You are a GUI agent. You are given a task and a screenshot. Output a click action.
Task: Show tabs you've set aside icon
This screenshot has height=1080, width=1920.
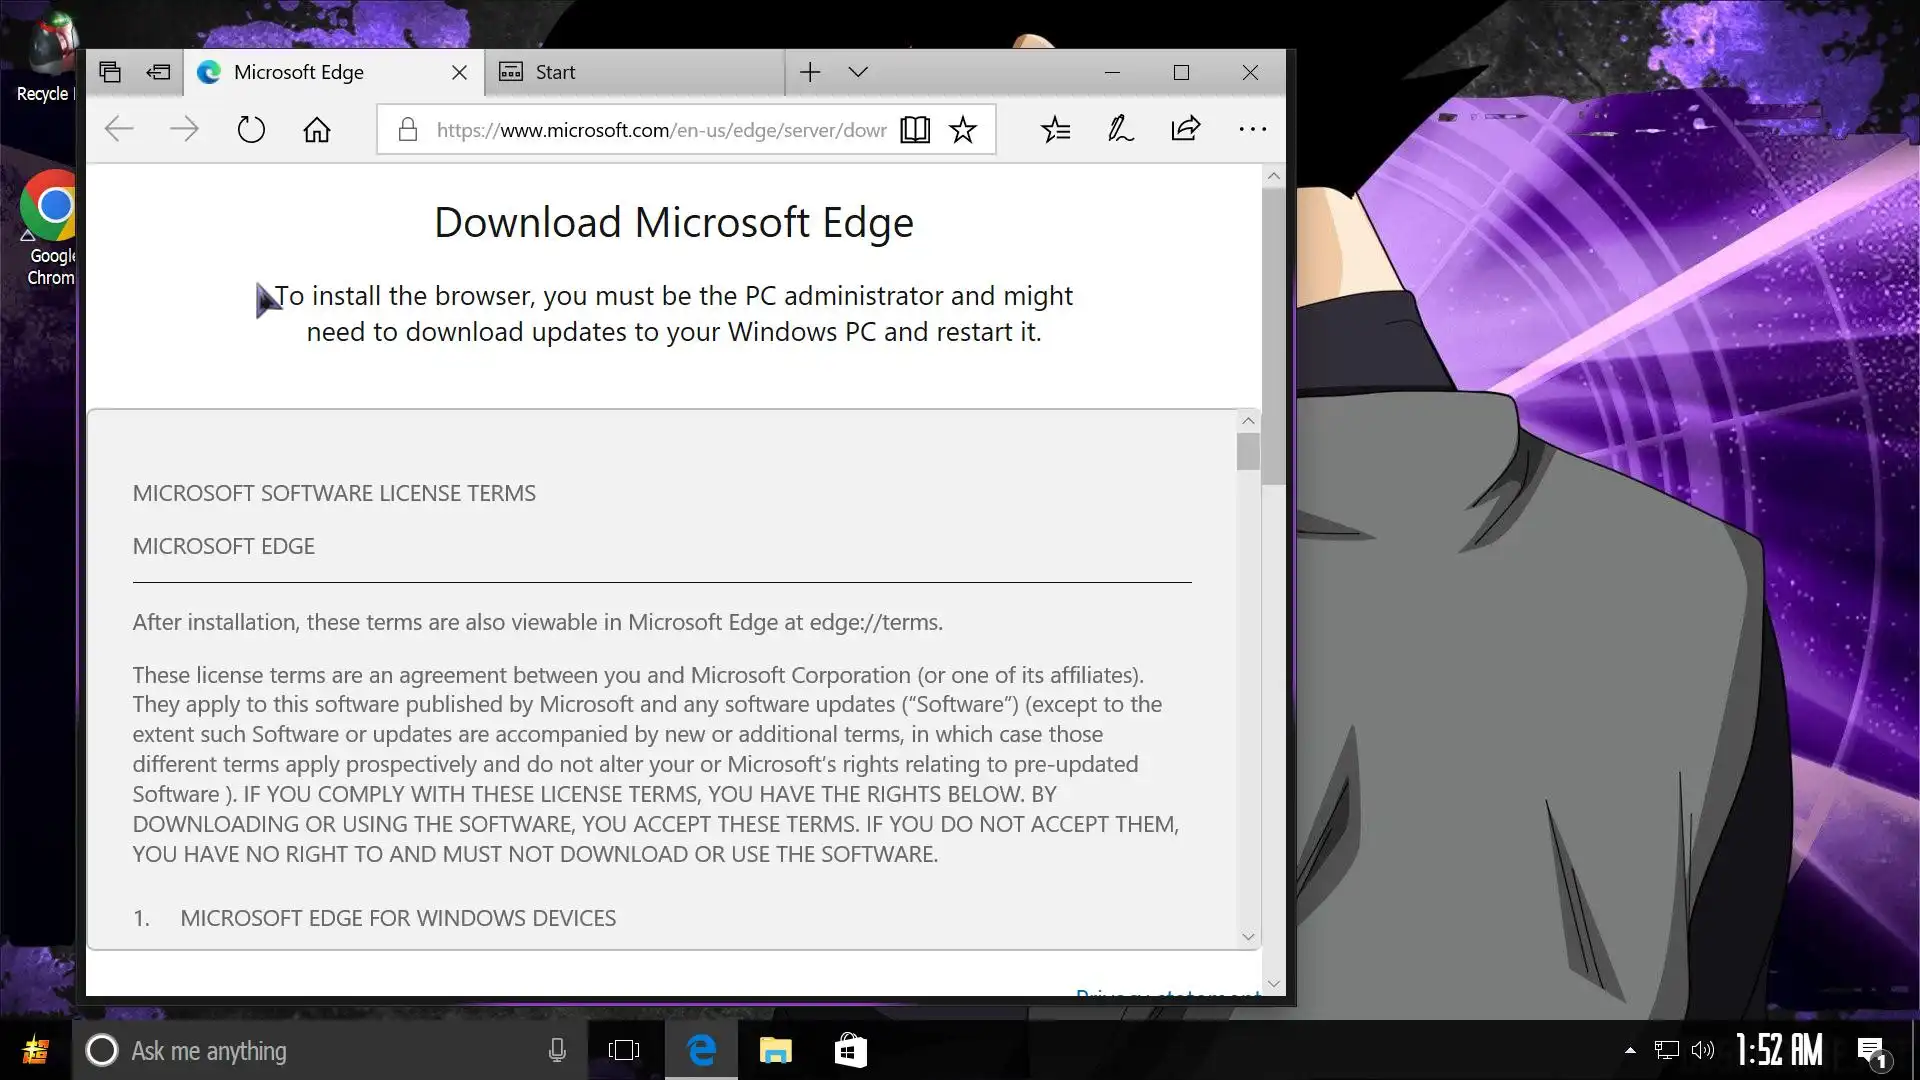110,72
